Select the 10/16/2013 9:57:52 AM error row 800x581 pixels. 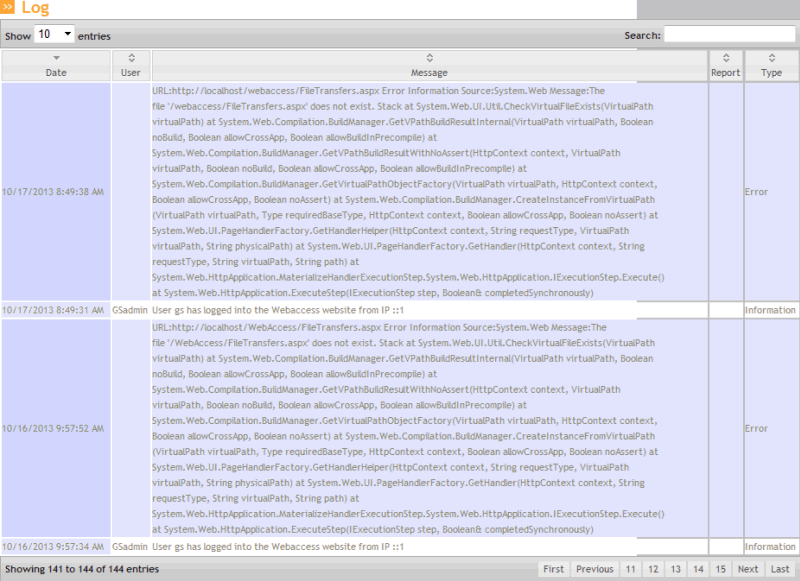pos(54,428)
